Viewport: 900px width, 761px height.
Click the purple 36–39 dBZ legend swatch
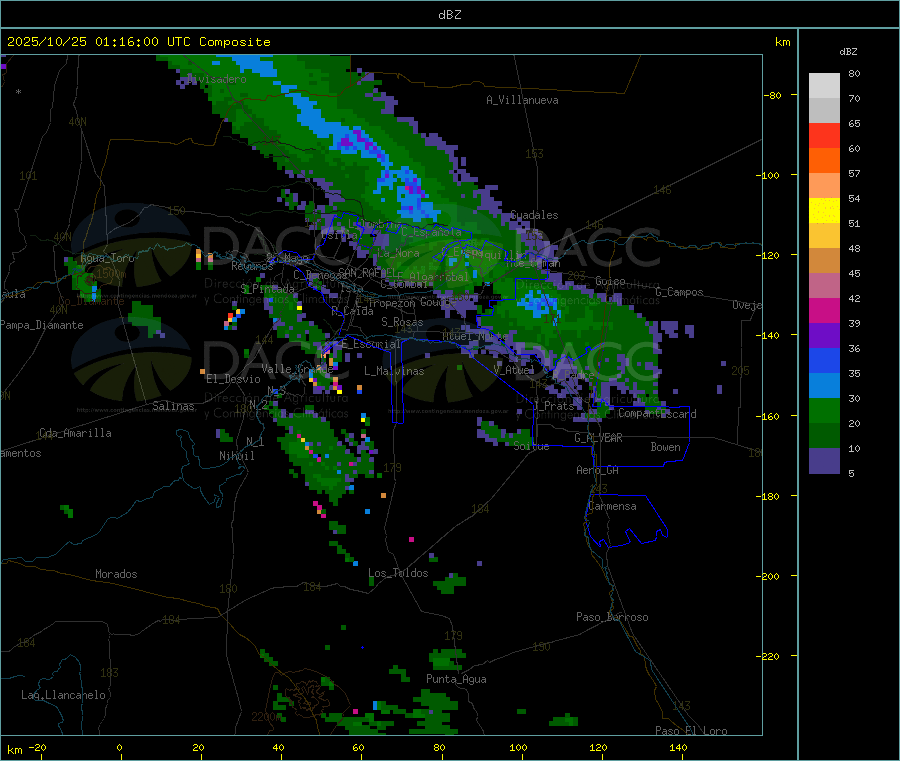pyautogui.click(x=824, y=336)
